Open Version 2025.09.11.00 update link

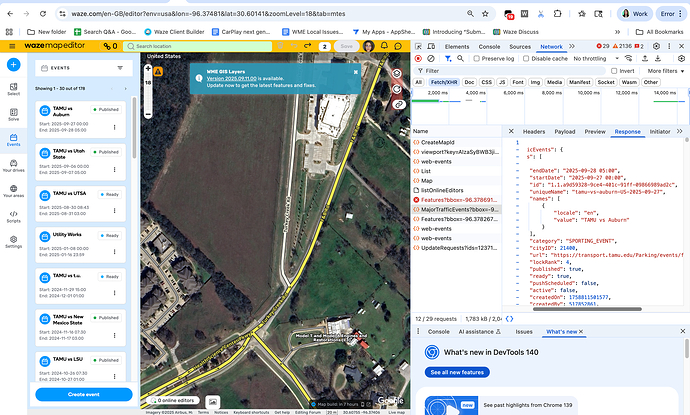(x=231, y=78)
